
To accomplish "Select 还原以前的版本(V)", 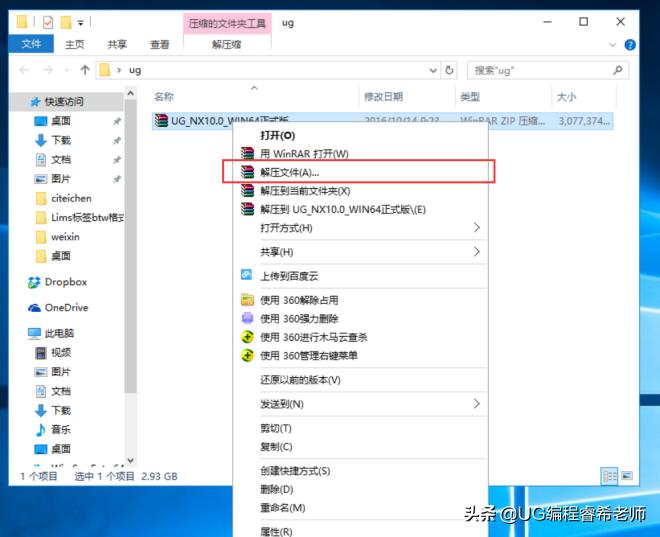I will click(x=300, y=380).
